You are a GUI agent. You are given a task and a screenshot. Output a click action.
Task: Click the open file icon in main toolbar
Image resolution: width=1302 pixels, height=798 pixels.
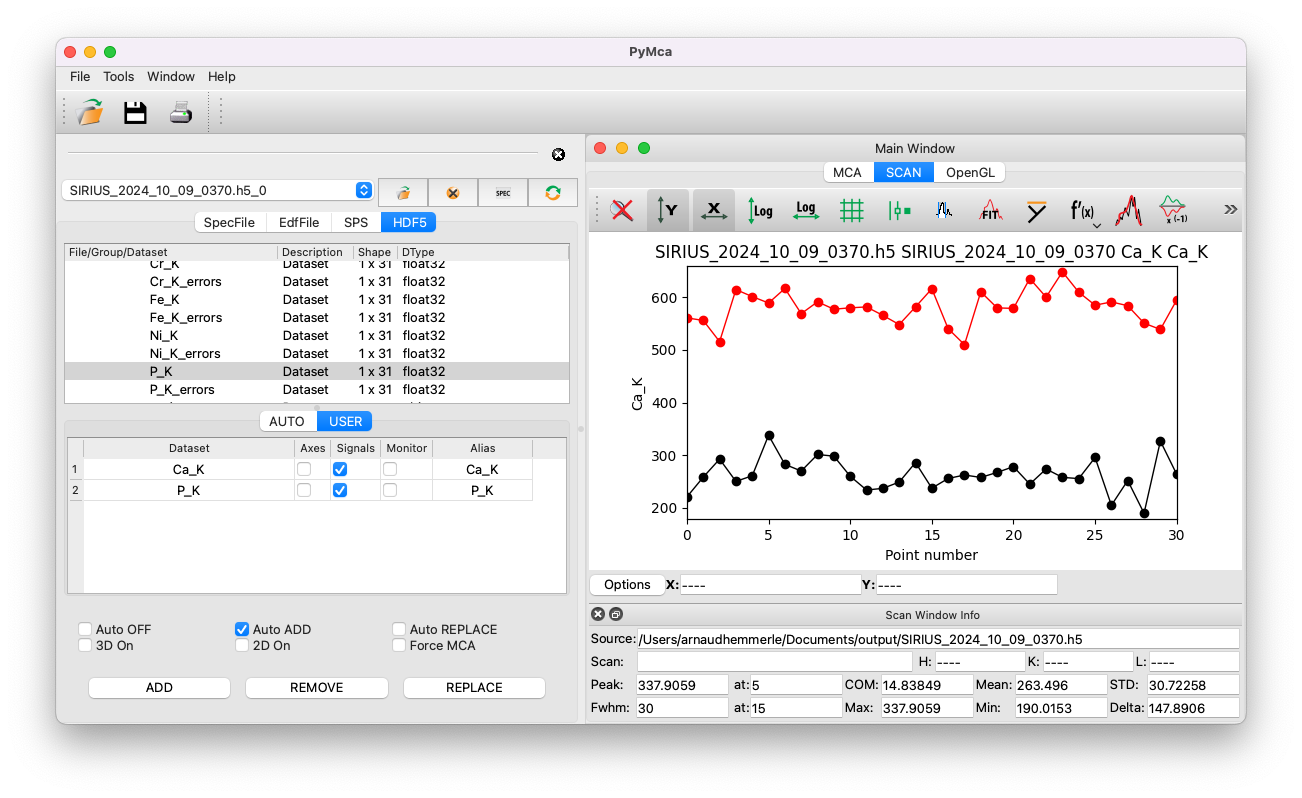point(91,112)
